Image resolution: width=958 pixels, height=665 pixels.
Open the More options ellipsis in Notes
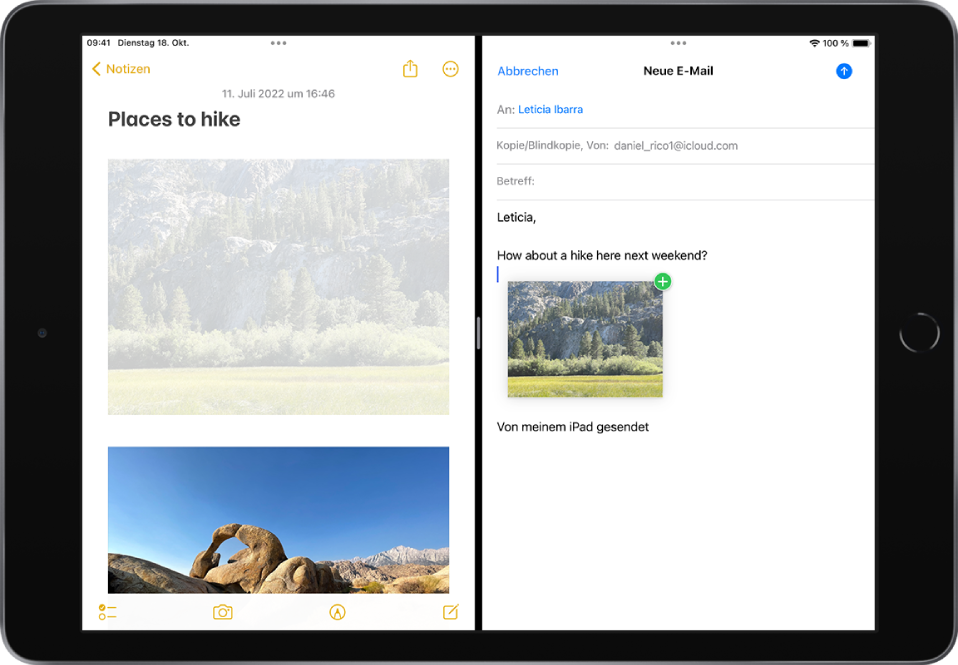[450, 68]
